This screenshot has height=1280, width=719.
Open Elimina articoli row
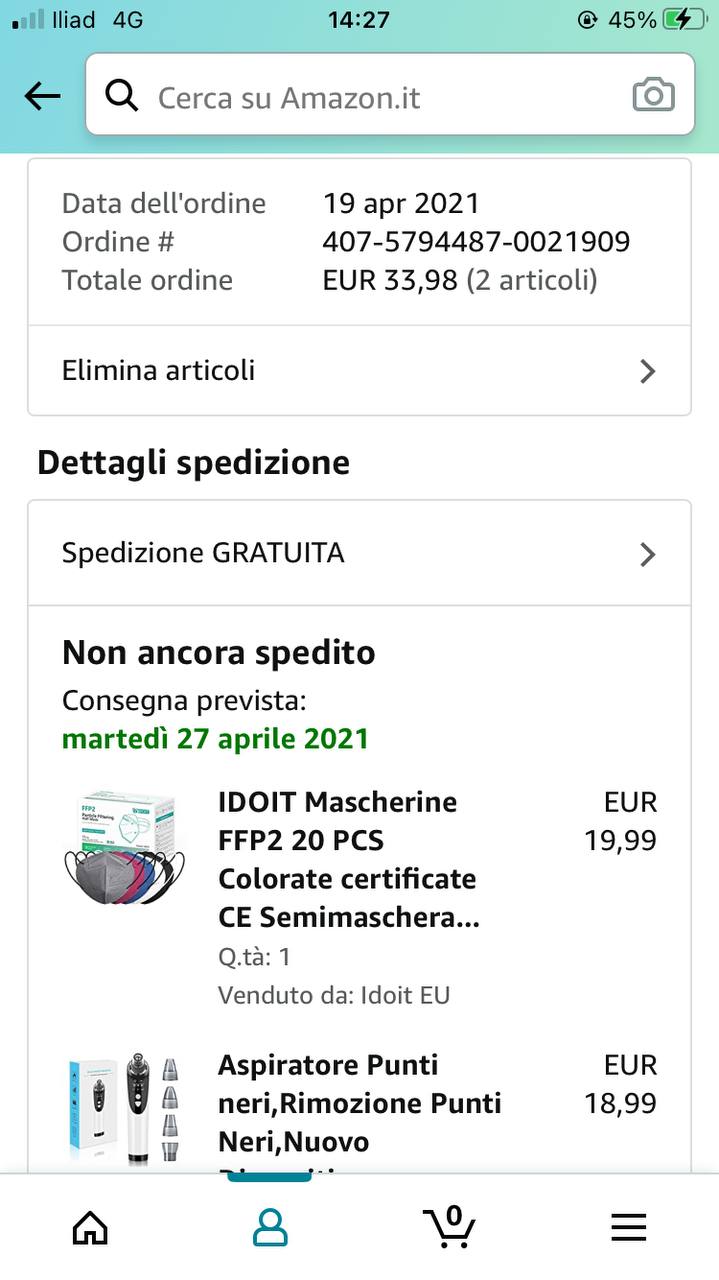pyautogui.click(x=300, y=371)
